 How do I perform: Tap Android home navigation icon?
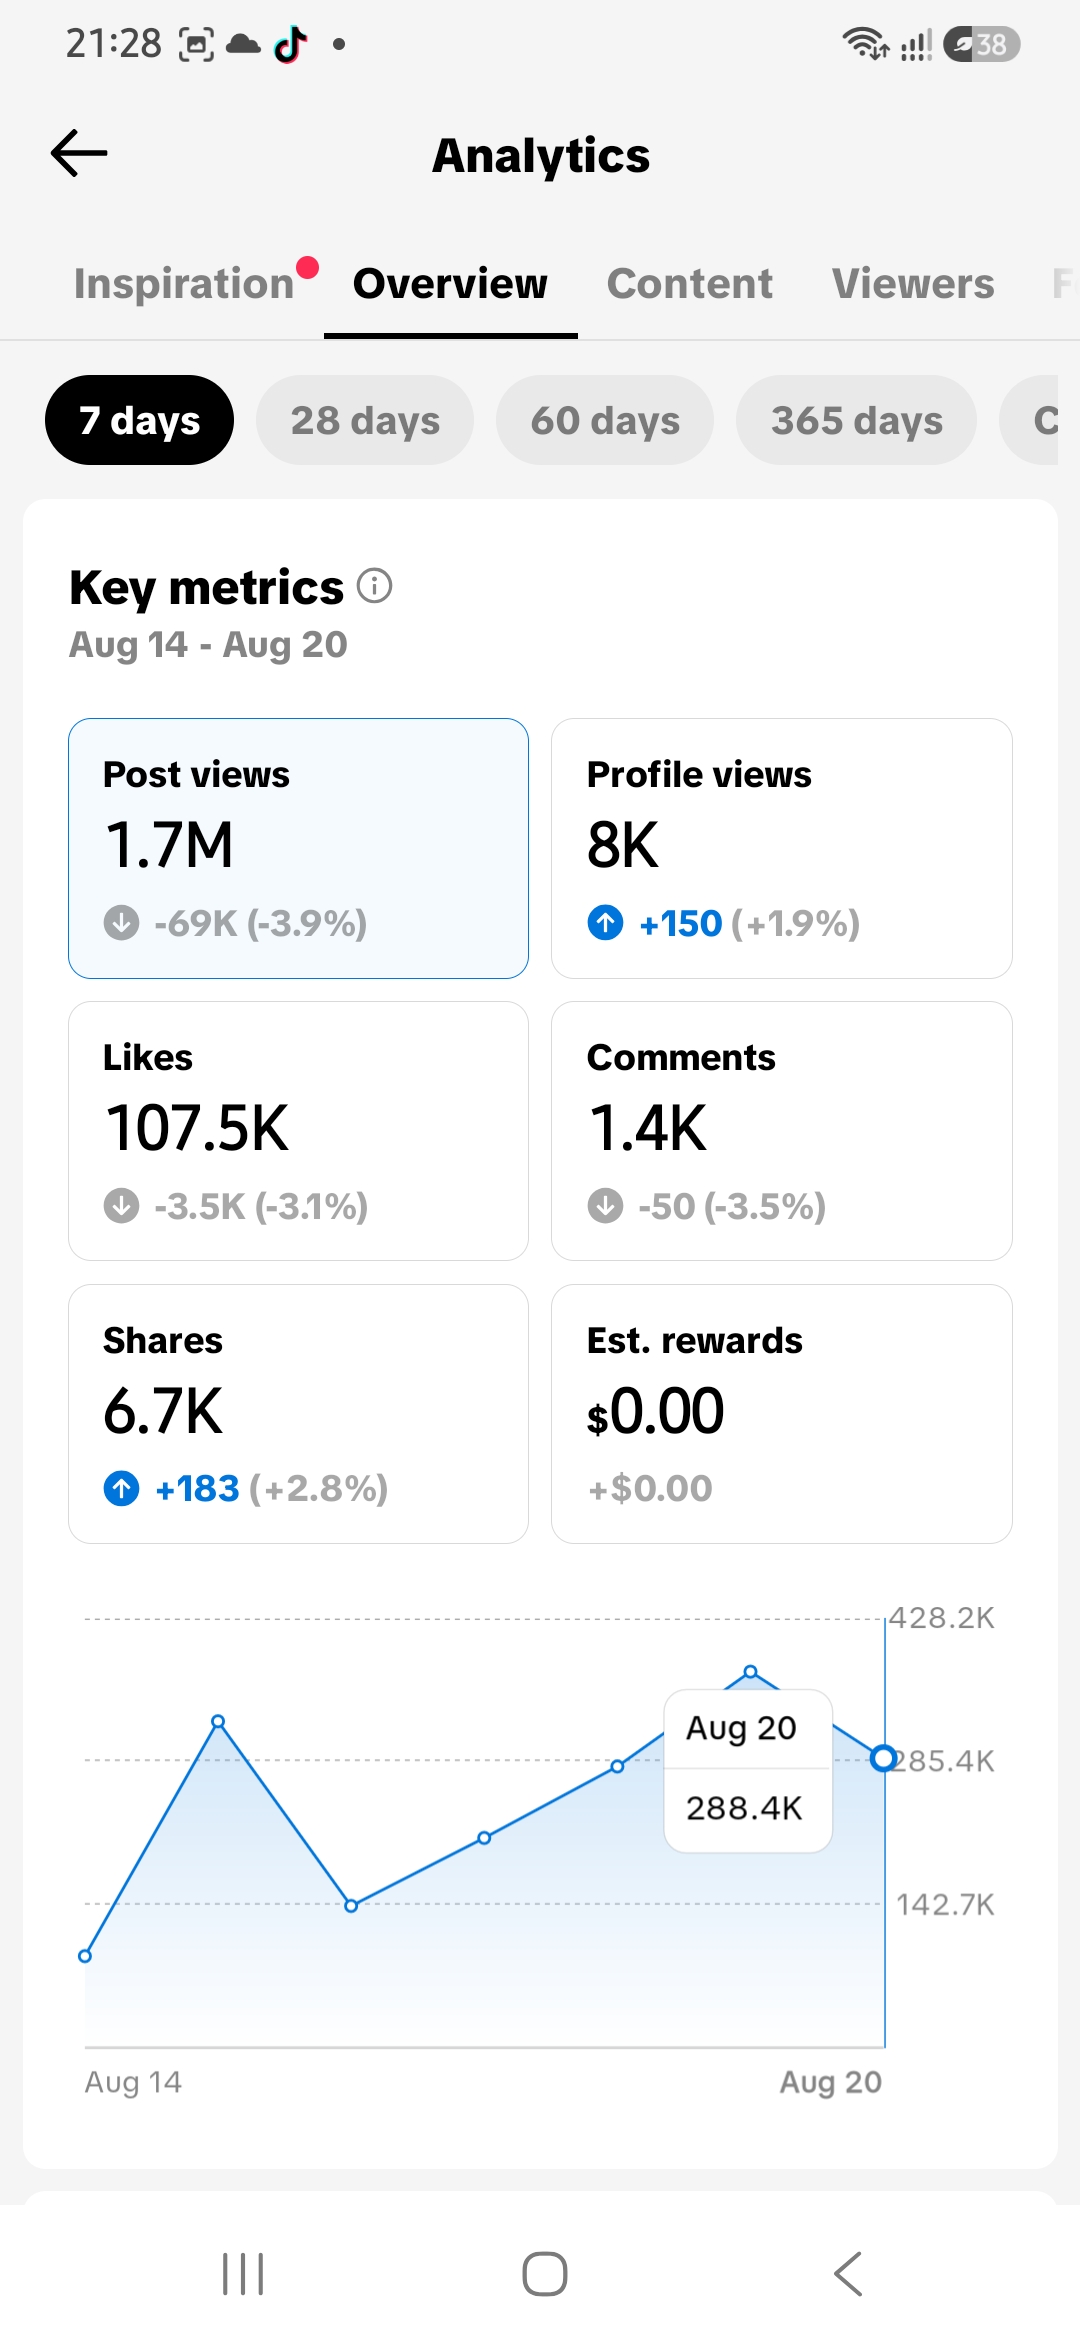coord(545,2274)
